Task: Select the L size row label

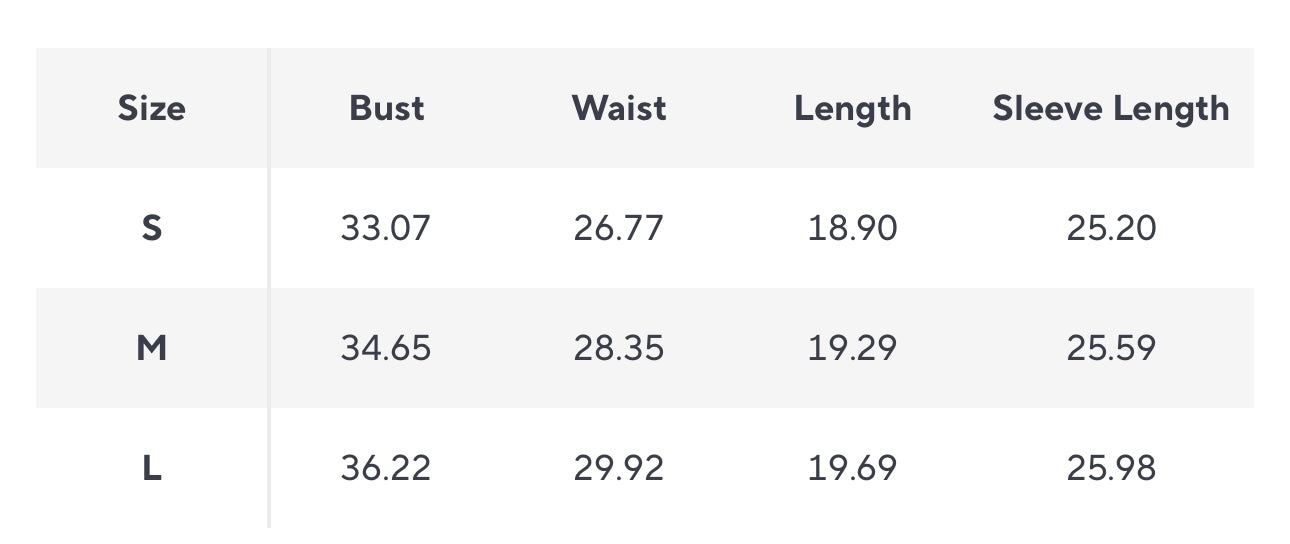Action: (151, 468)
